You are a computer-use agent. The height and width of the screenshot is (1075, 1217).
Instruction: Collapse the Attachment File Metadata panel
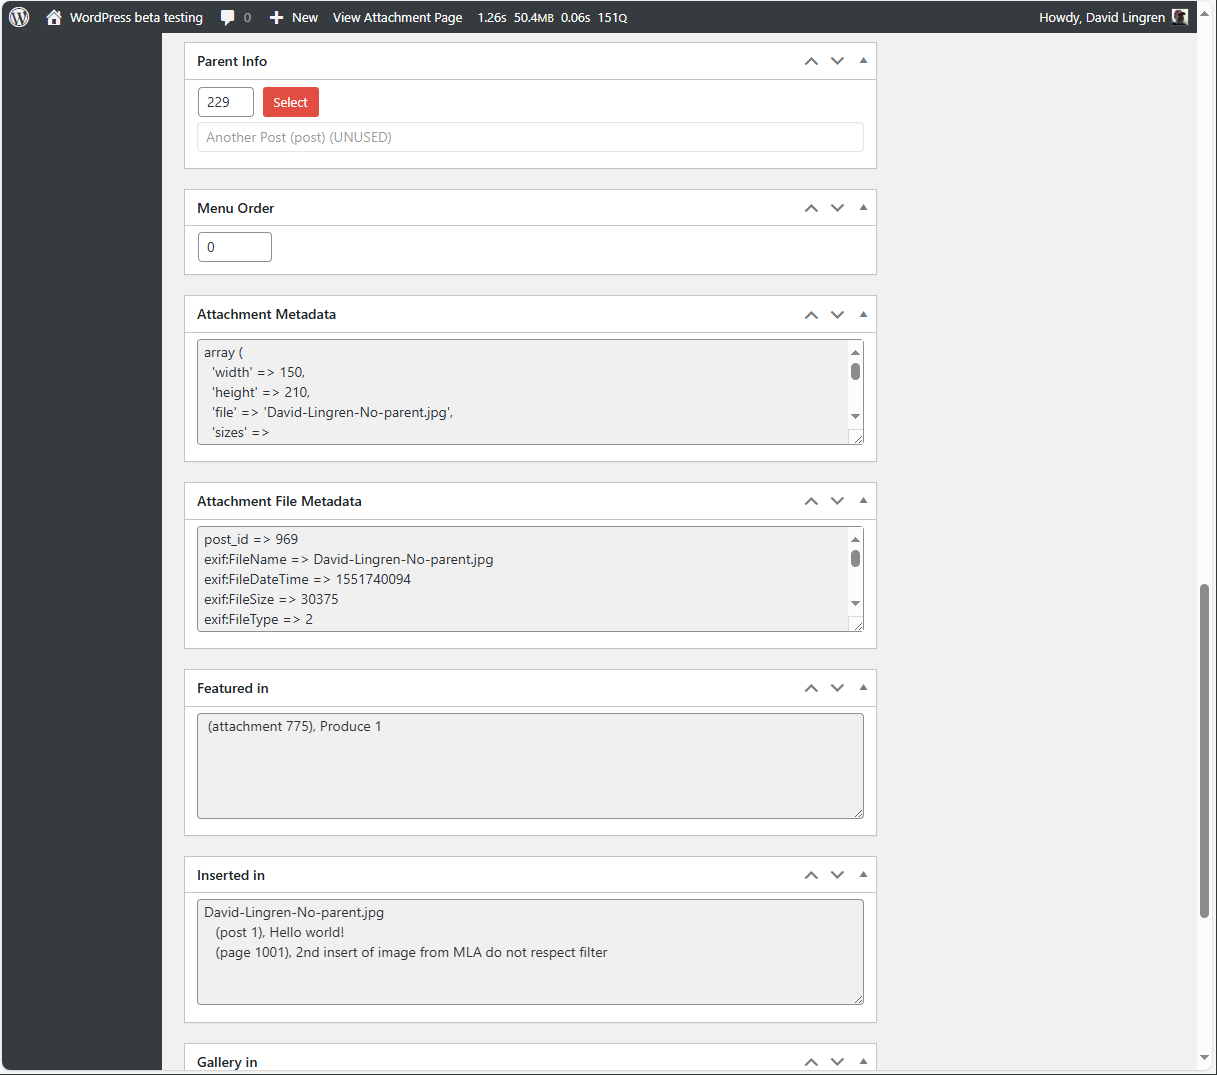coord(862,501)
